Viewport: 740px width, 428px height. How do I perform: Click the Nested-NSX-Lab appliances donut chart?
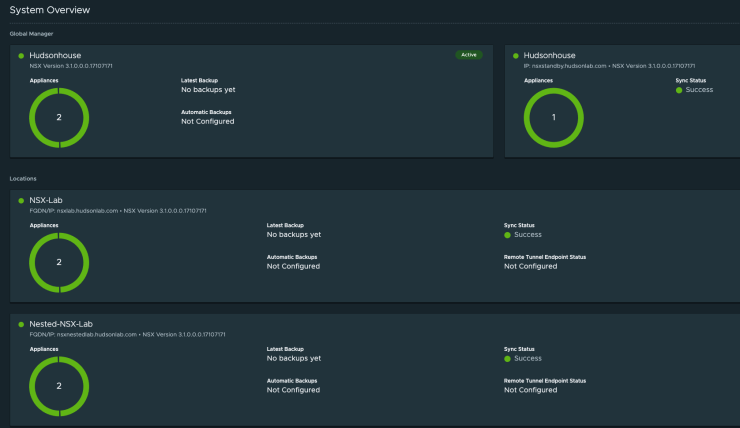(x=60, y=385)
